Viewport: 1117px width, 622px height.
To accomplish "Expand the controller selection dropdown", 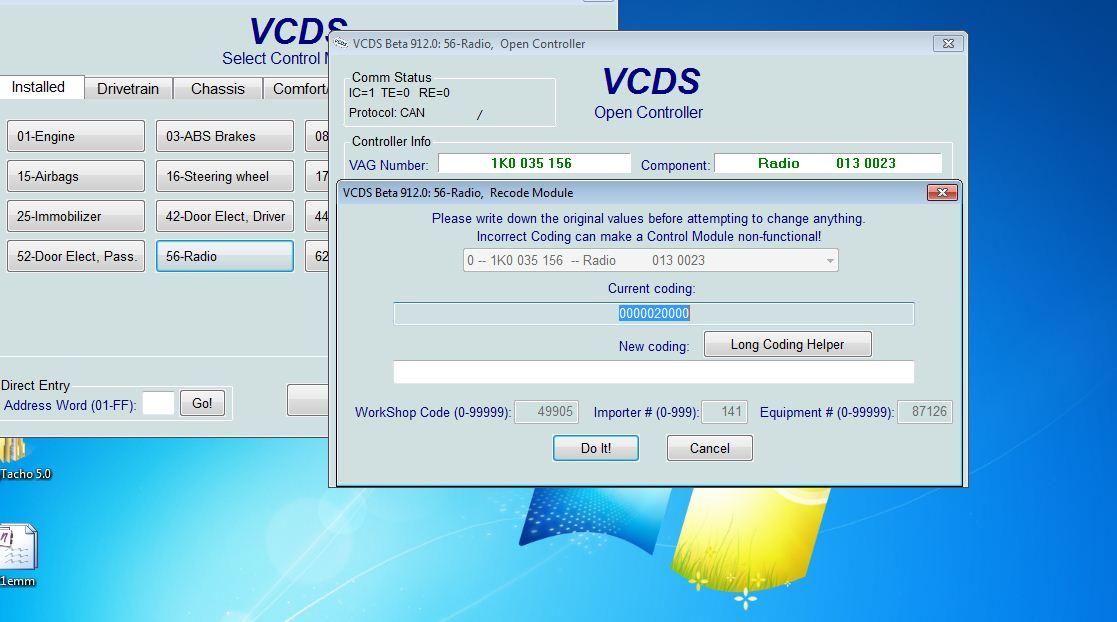I will click(829, 261).
